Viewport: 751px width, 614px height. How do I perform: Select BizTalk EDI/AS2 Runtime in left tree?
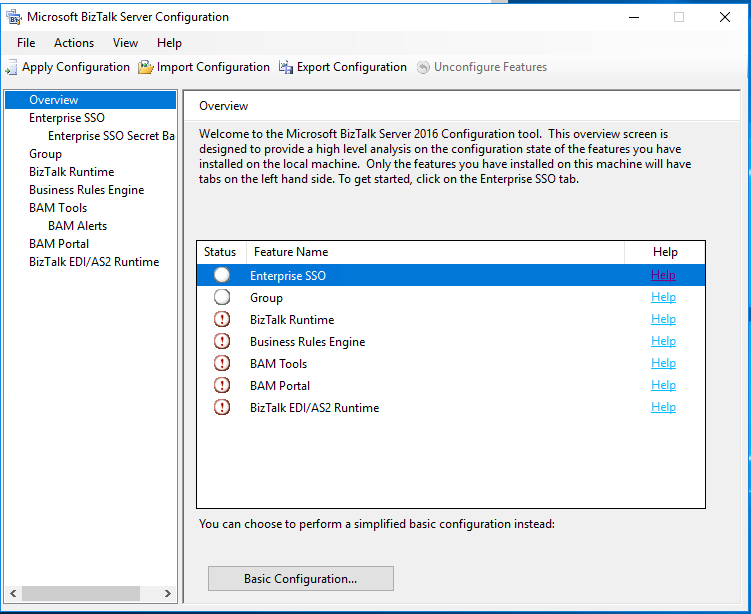(94, 262)
